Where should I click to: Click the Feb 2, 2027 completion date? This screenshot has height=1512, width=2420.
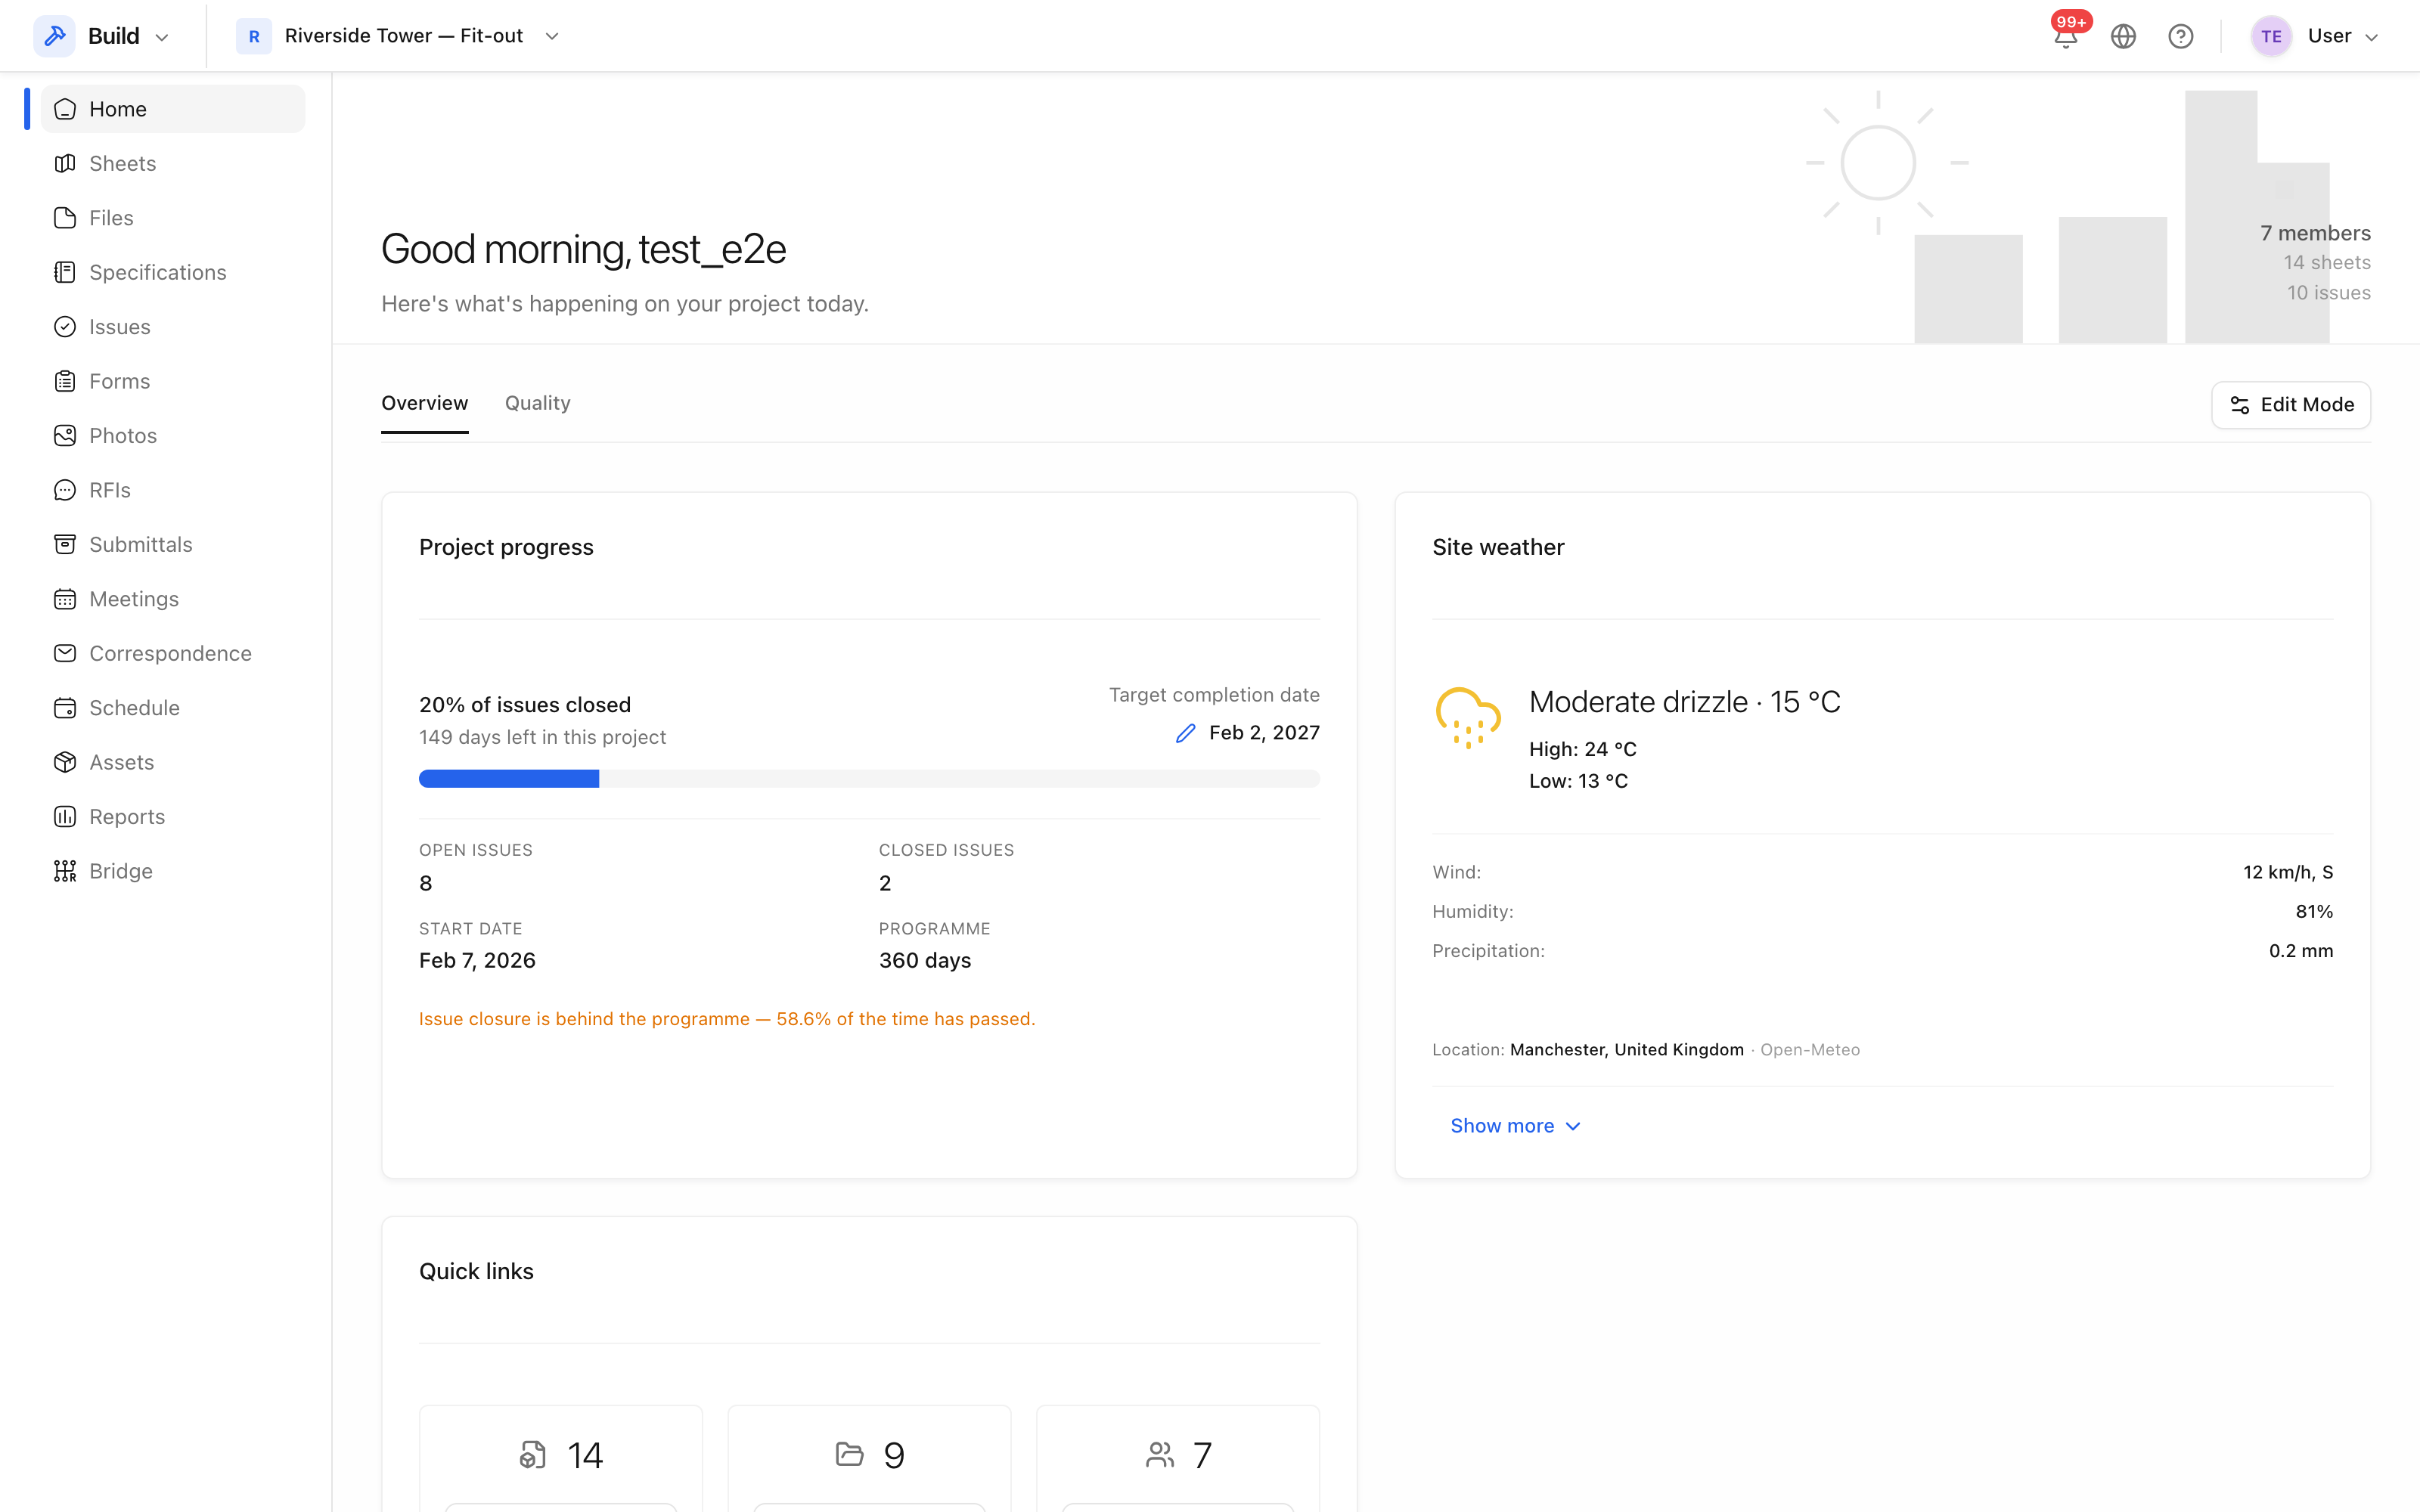(1264, 733)
